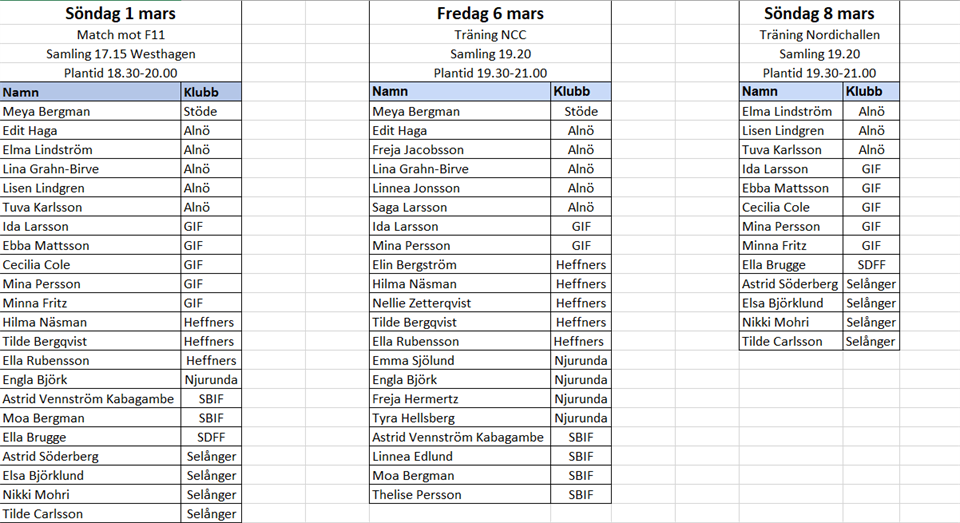This screenshot has width=960, height=523.
Task: Click the "Plantid 18.30-20.00" cell
Action: [120, 73]
